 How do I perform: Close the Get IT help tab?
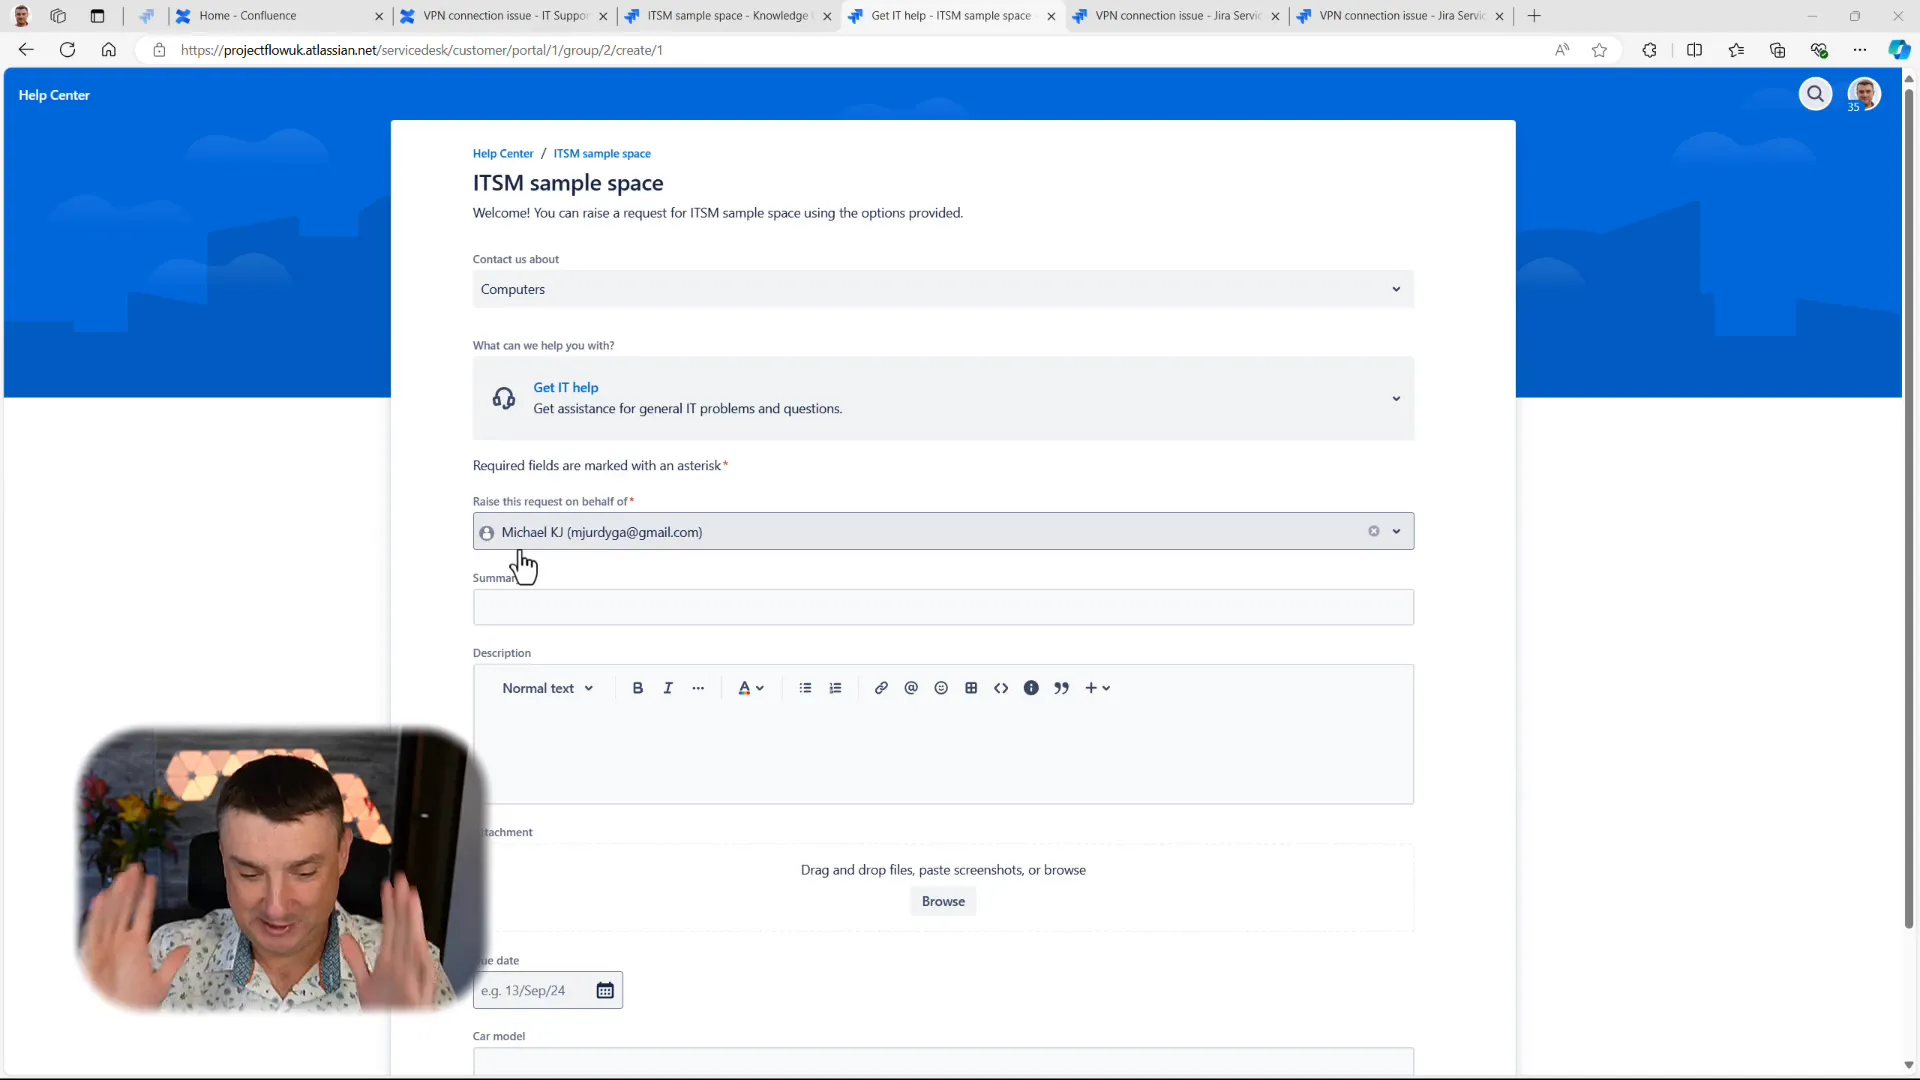pos(1051,16)
